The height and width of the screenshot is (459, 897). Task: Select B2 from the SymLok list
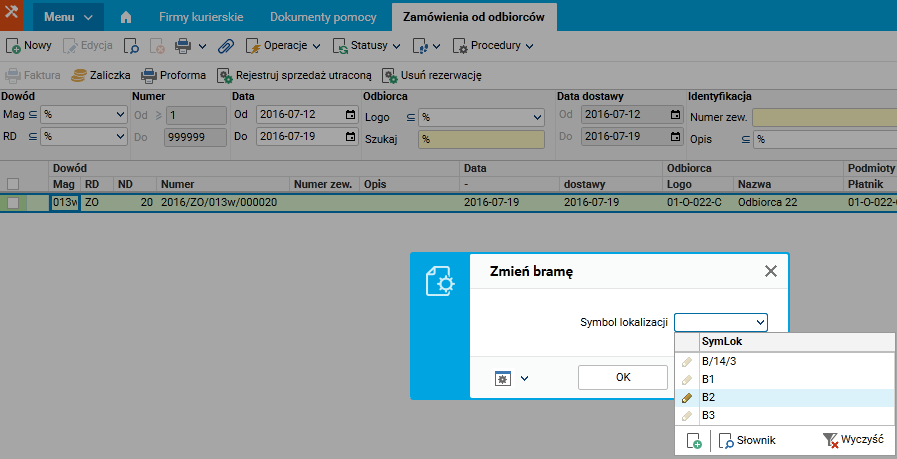click(797, 398)
